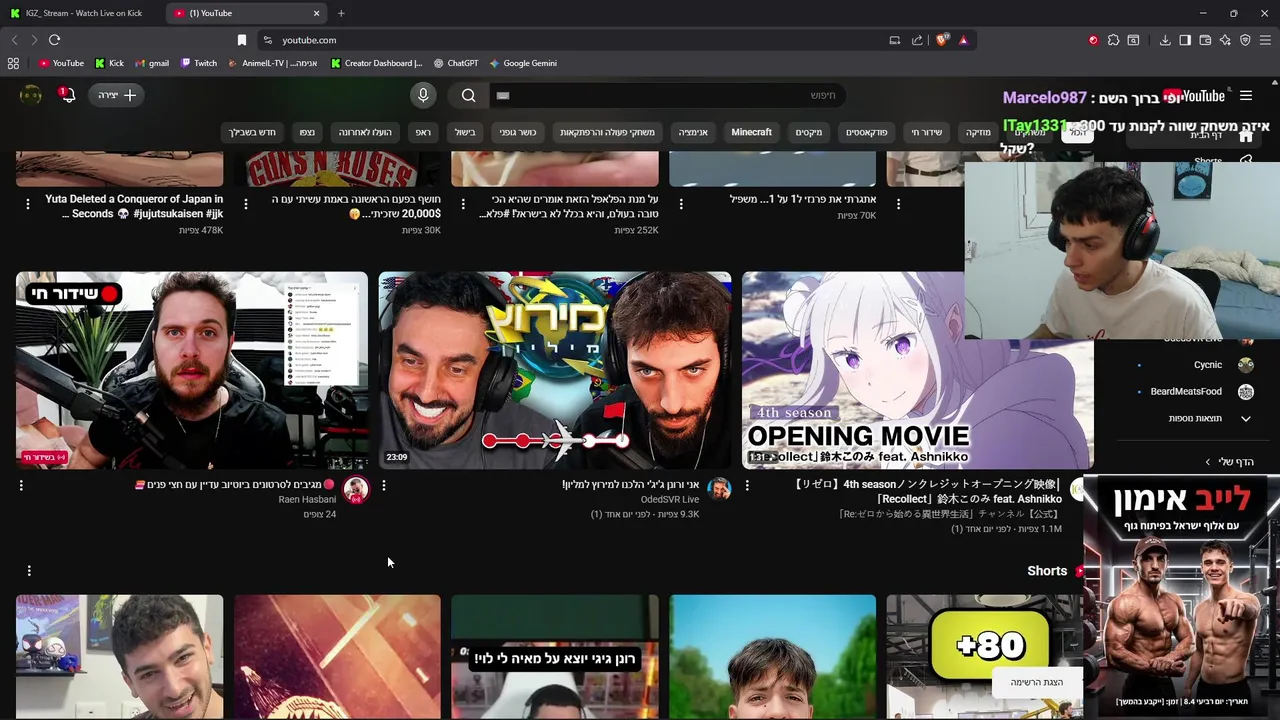Open Creator Dashboard bookmark
This screenshot has height=720, width=1280.
(377, 63)
